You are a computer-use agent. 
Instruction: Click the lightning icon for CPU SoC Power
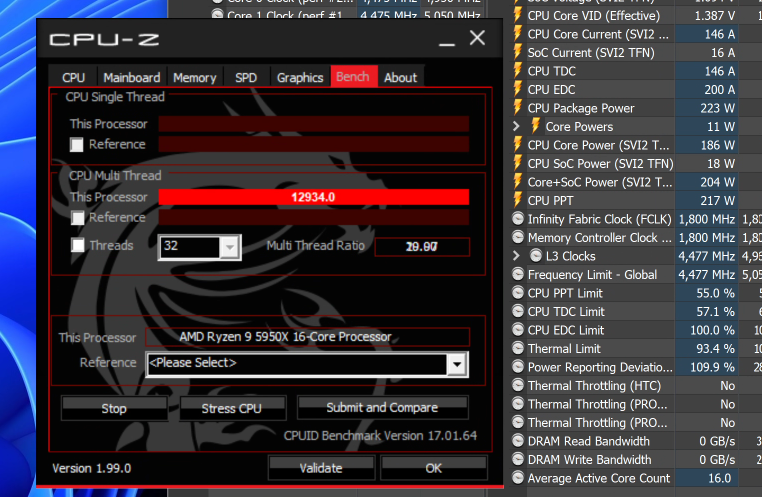pos(518,163)
